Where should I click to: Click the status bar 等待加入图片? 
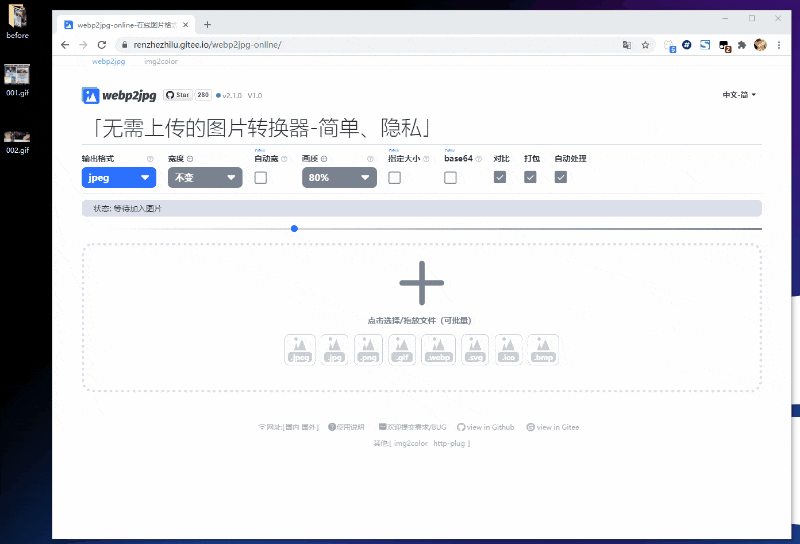coord(422,208)
